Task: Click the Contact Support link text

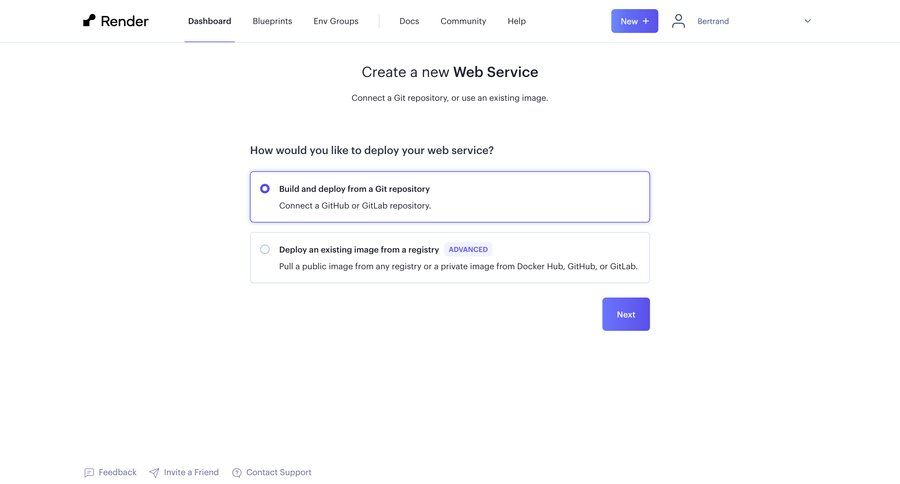Action: click(x=279, y=472)
